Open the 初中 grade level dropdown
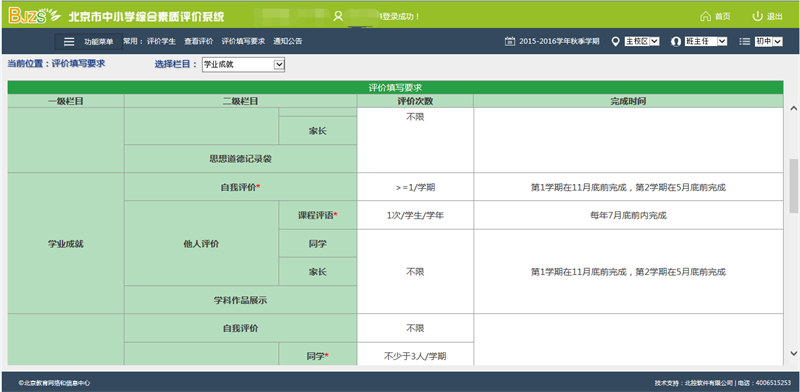Screen dimensions: 800x392 click(768, 41)
